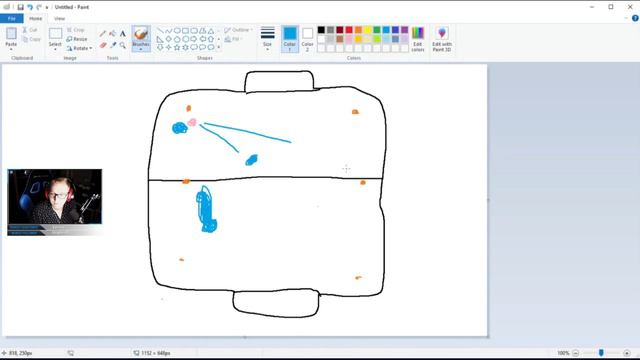Click the Cut button
The height and width of the screenshot is (360, 640).
(30, 30)
